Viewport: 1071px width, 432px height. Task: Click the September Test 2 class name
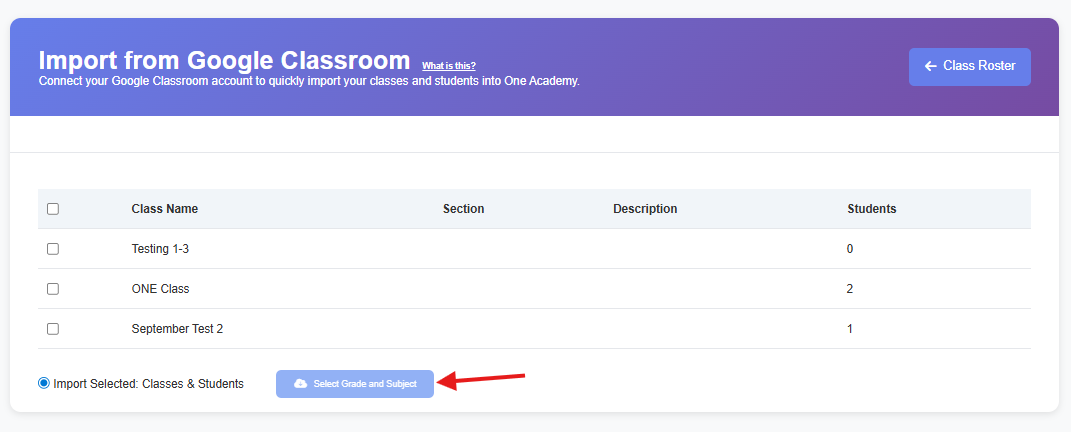tap(177, 329)
